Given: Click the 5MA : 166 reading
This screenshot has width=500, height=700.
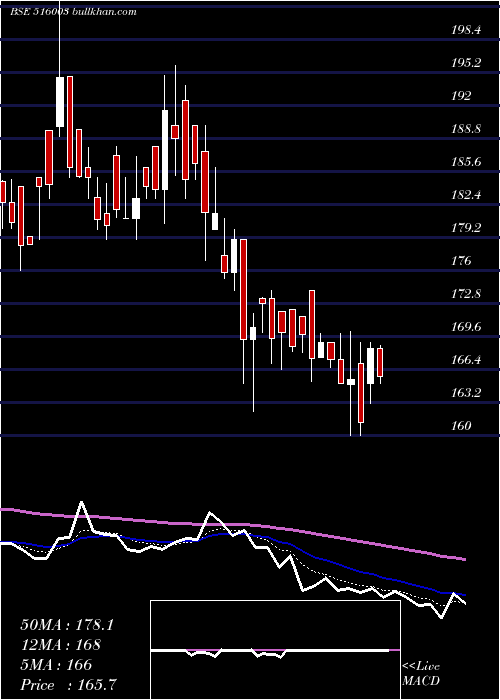Looking at the screenshot, I should coord(56,665).
